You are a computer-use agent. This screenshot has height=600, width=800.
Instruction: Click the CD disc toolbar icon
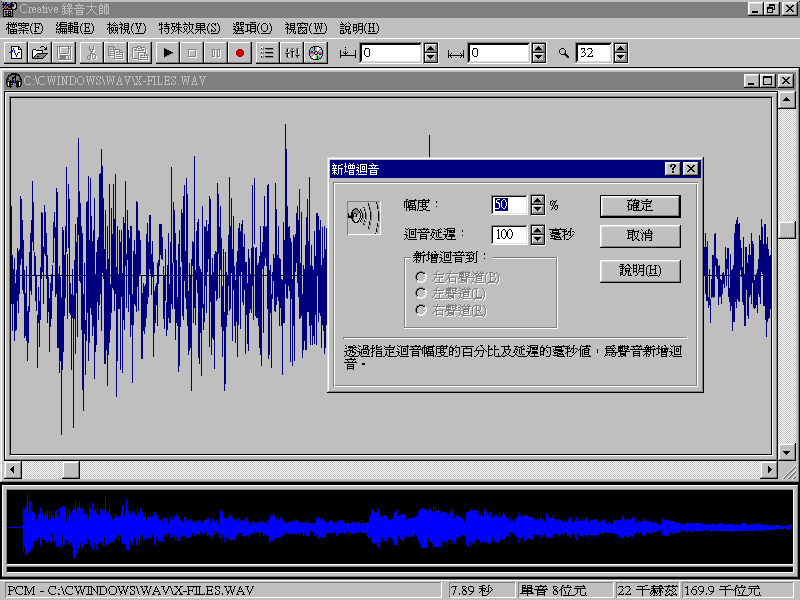pos(316,53)
